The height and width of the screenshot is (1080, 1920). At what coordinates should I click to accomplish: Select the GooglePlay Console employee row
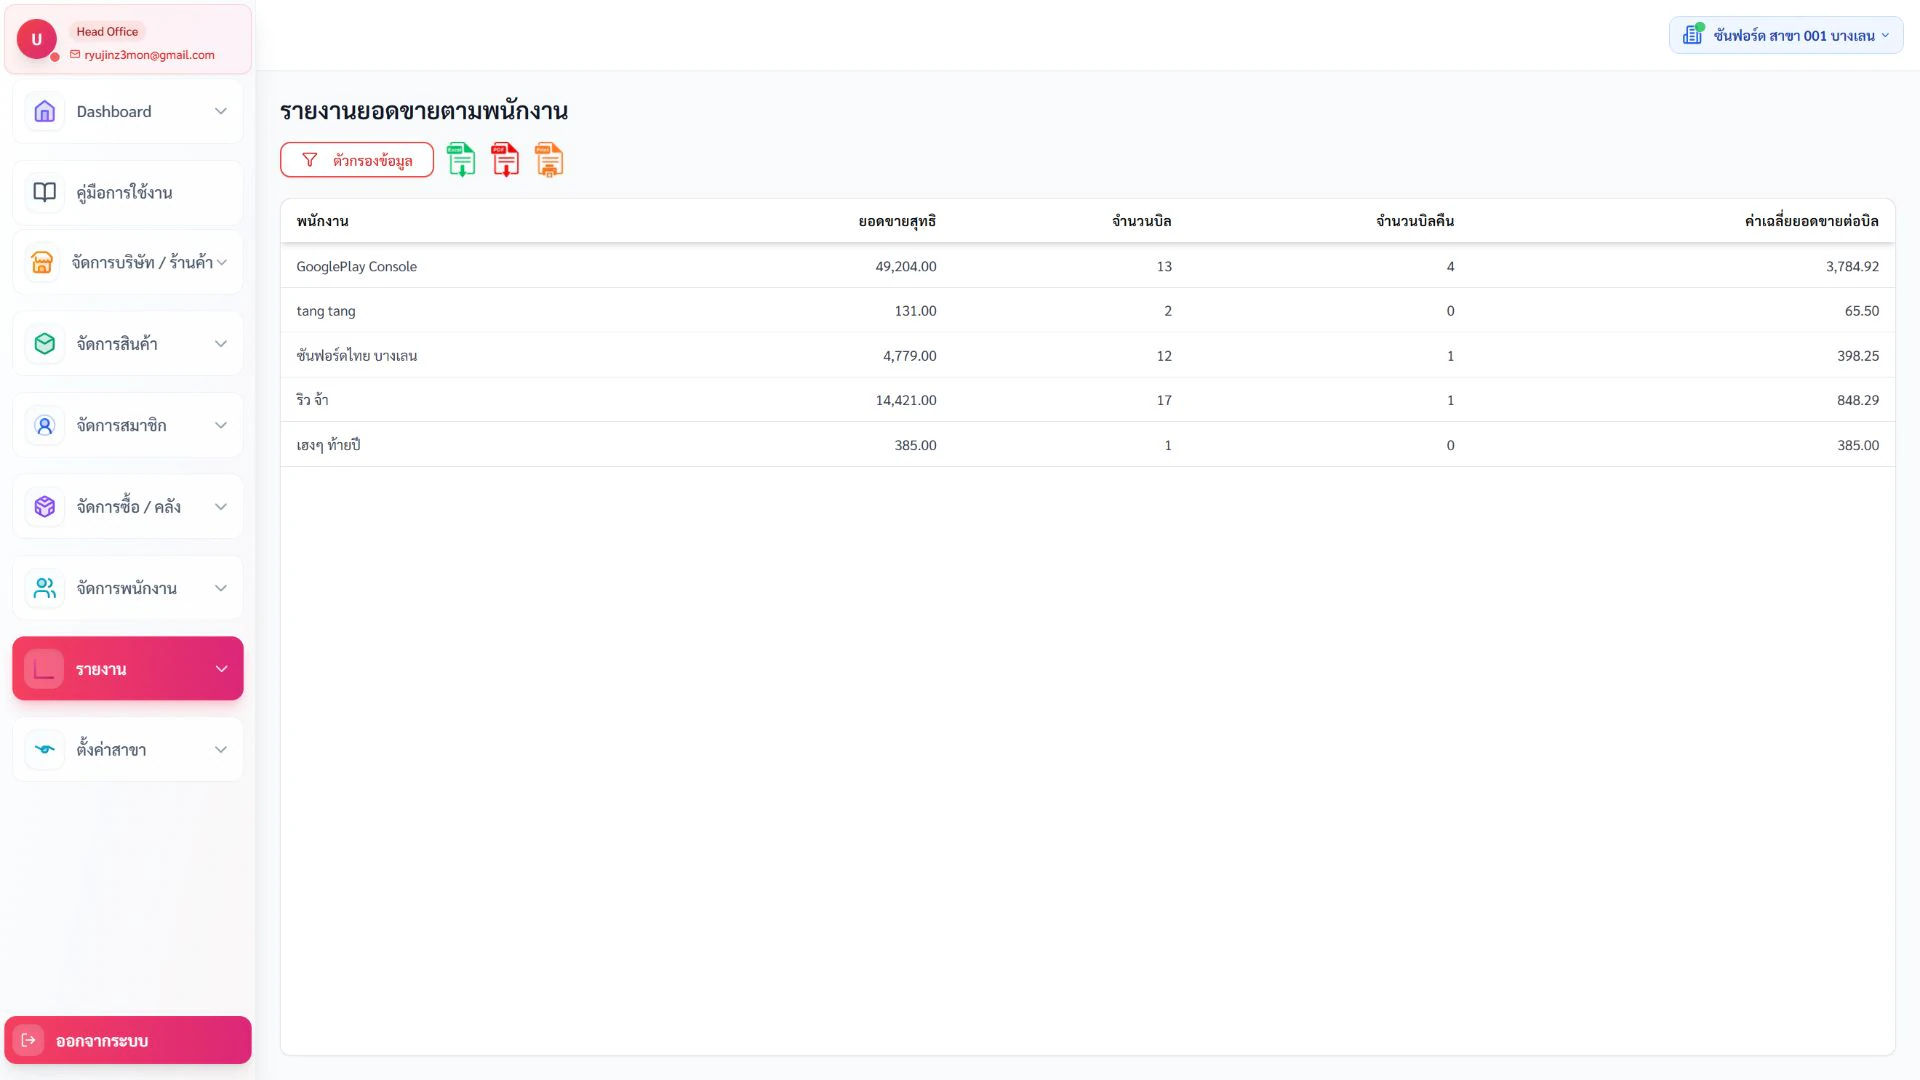pos(1087,266)
